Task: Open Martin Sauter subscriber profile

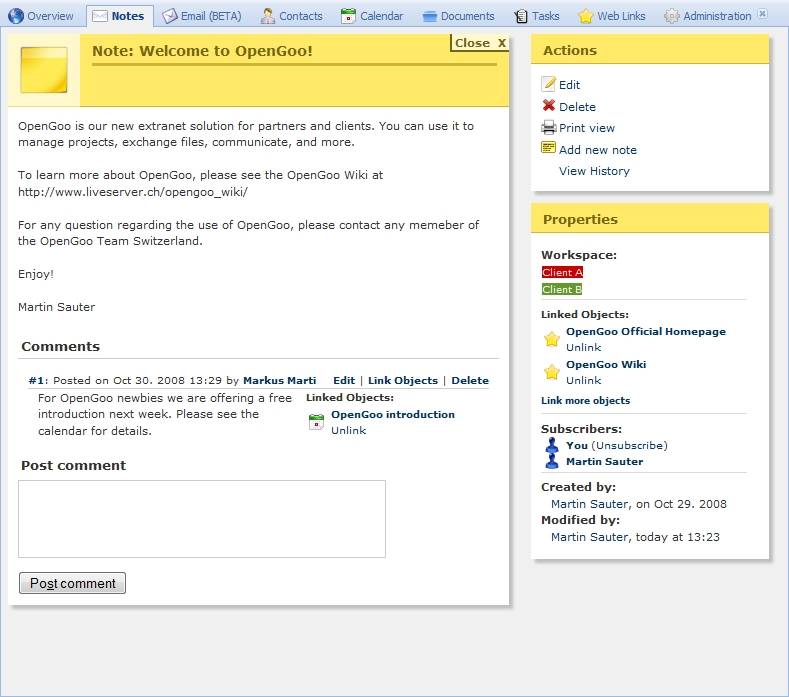Action: coord(604,461)
